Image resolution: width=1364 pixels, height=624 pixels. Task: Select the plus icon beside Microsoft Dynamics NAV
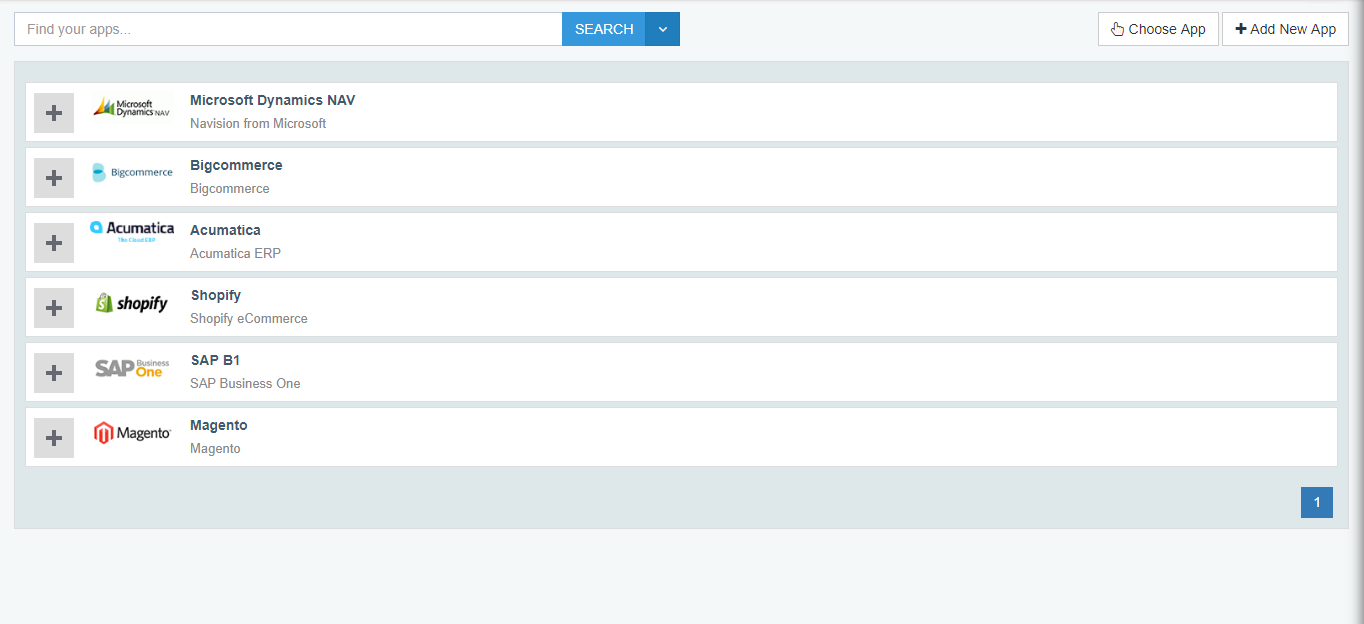pyautogui.click(x=53, y=112)
